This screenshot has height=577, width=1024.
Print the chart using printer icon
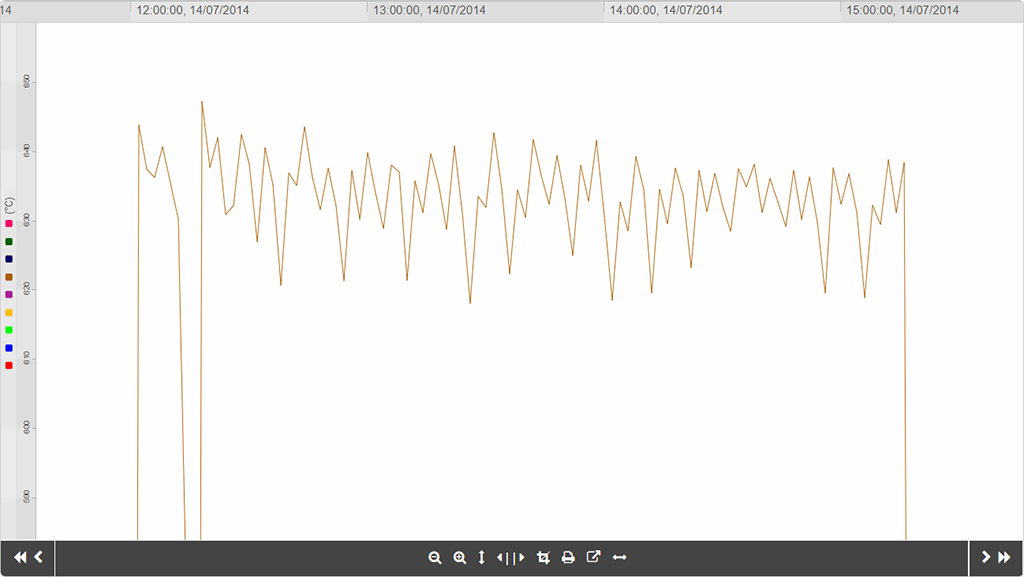tap(568, 558)
